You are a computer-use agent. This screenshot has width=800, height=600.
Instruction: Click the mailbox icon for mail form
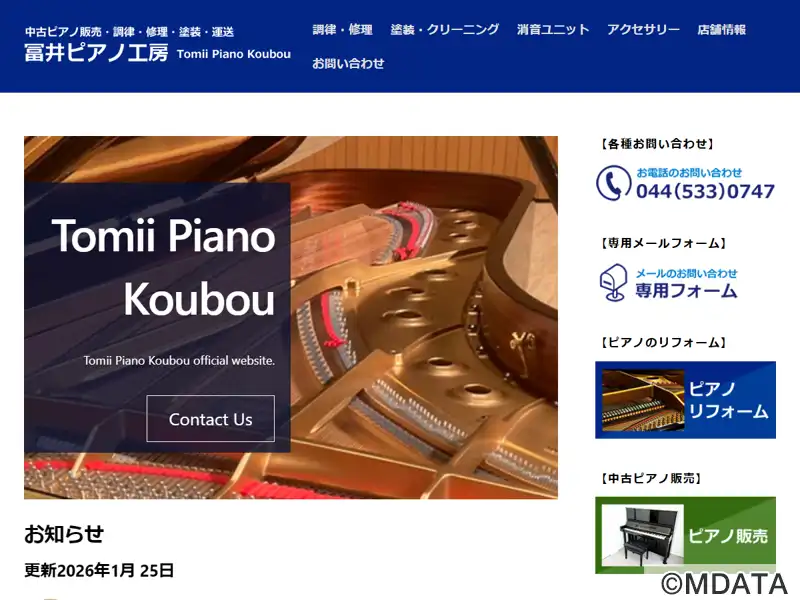[613, 283]
